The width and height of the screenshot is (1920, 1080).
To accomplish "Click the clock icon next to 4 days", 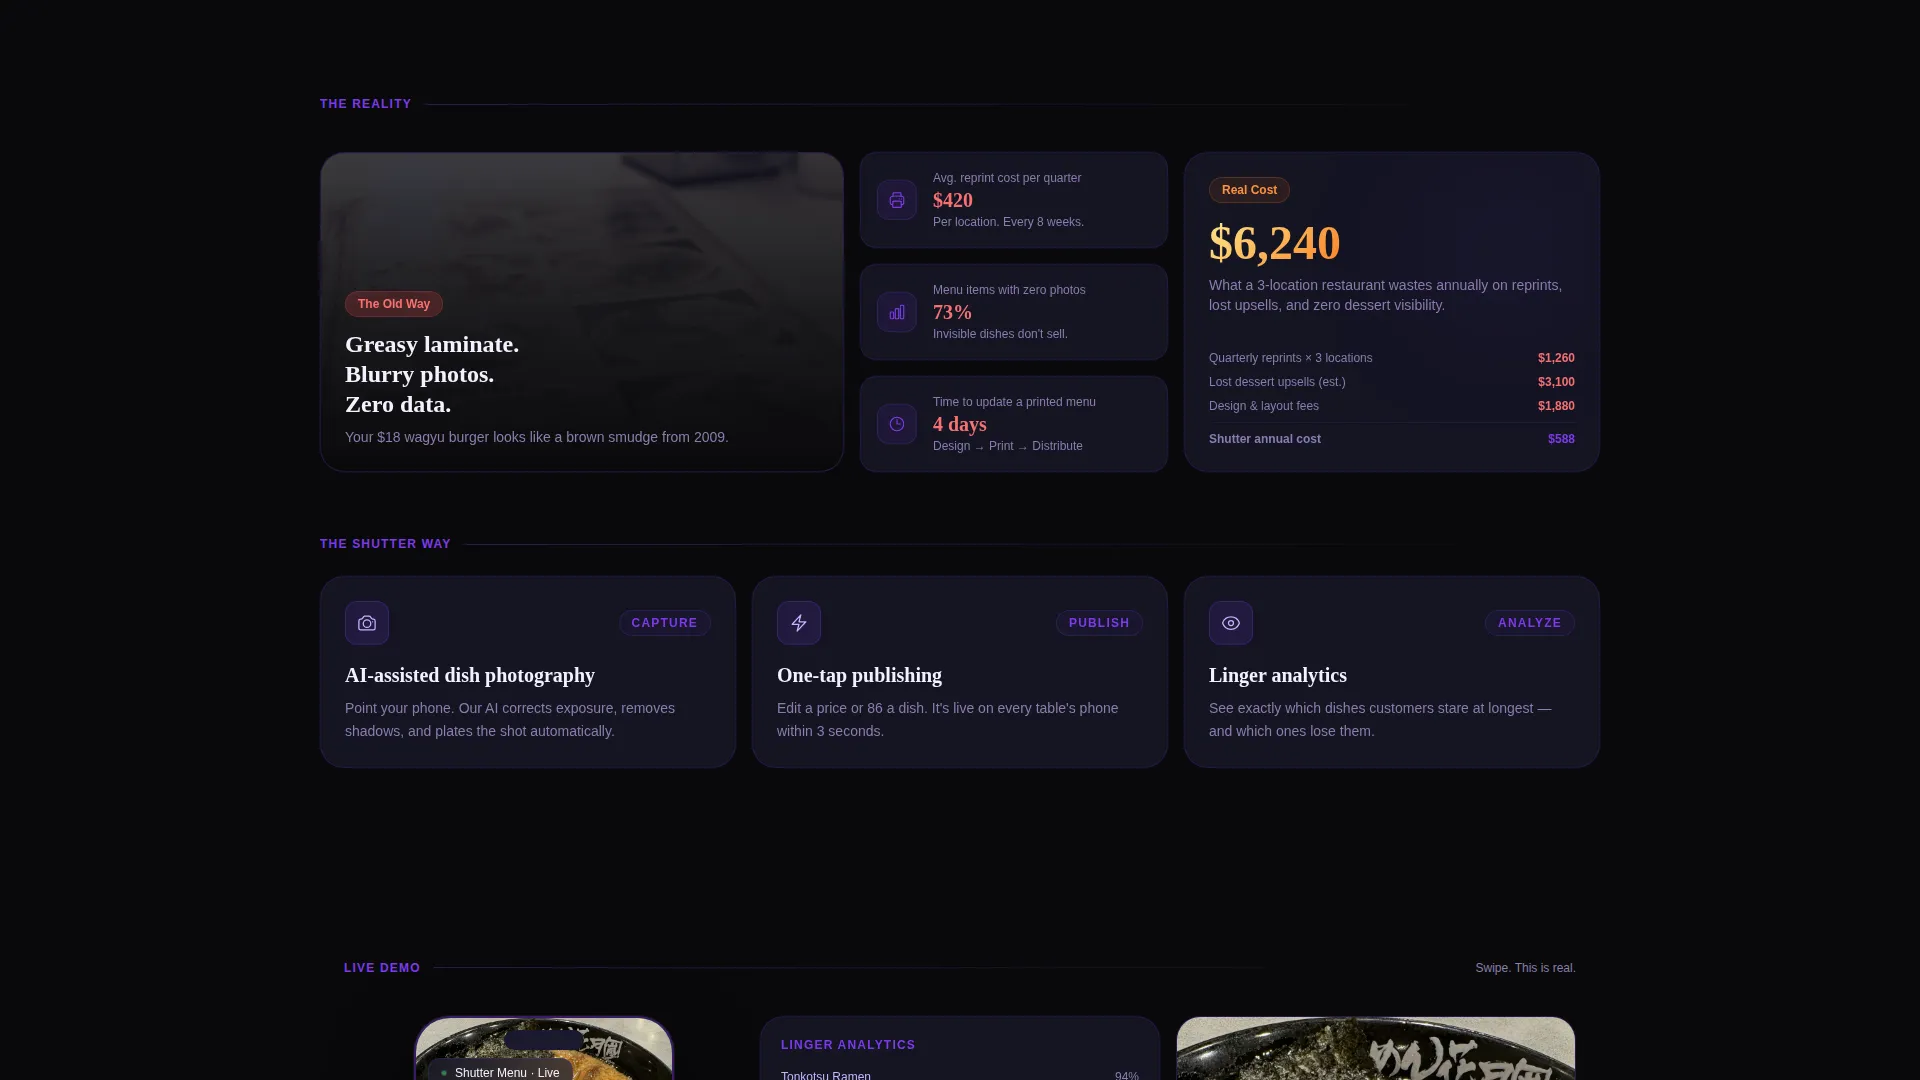I will 897,424.
